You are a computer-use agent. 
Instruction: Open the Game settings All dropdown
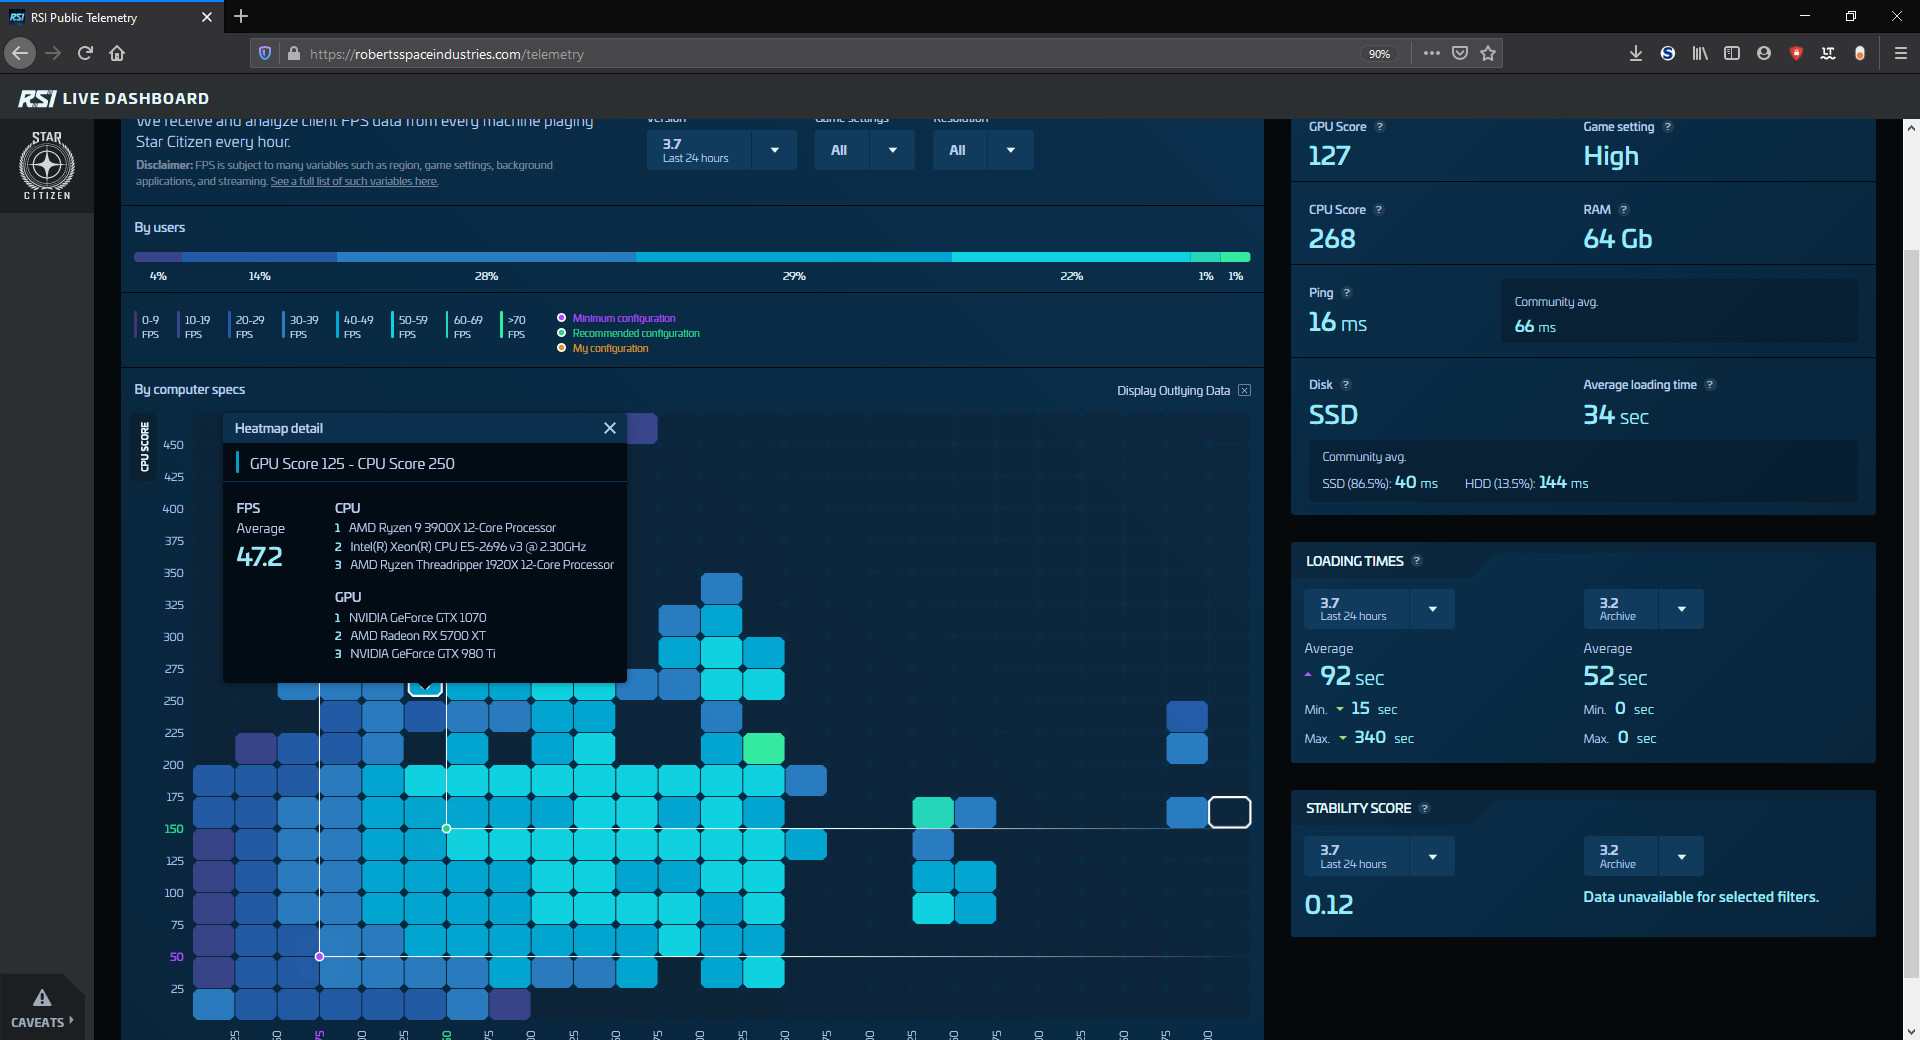(x=892, y=151)
